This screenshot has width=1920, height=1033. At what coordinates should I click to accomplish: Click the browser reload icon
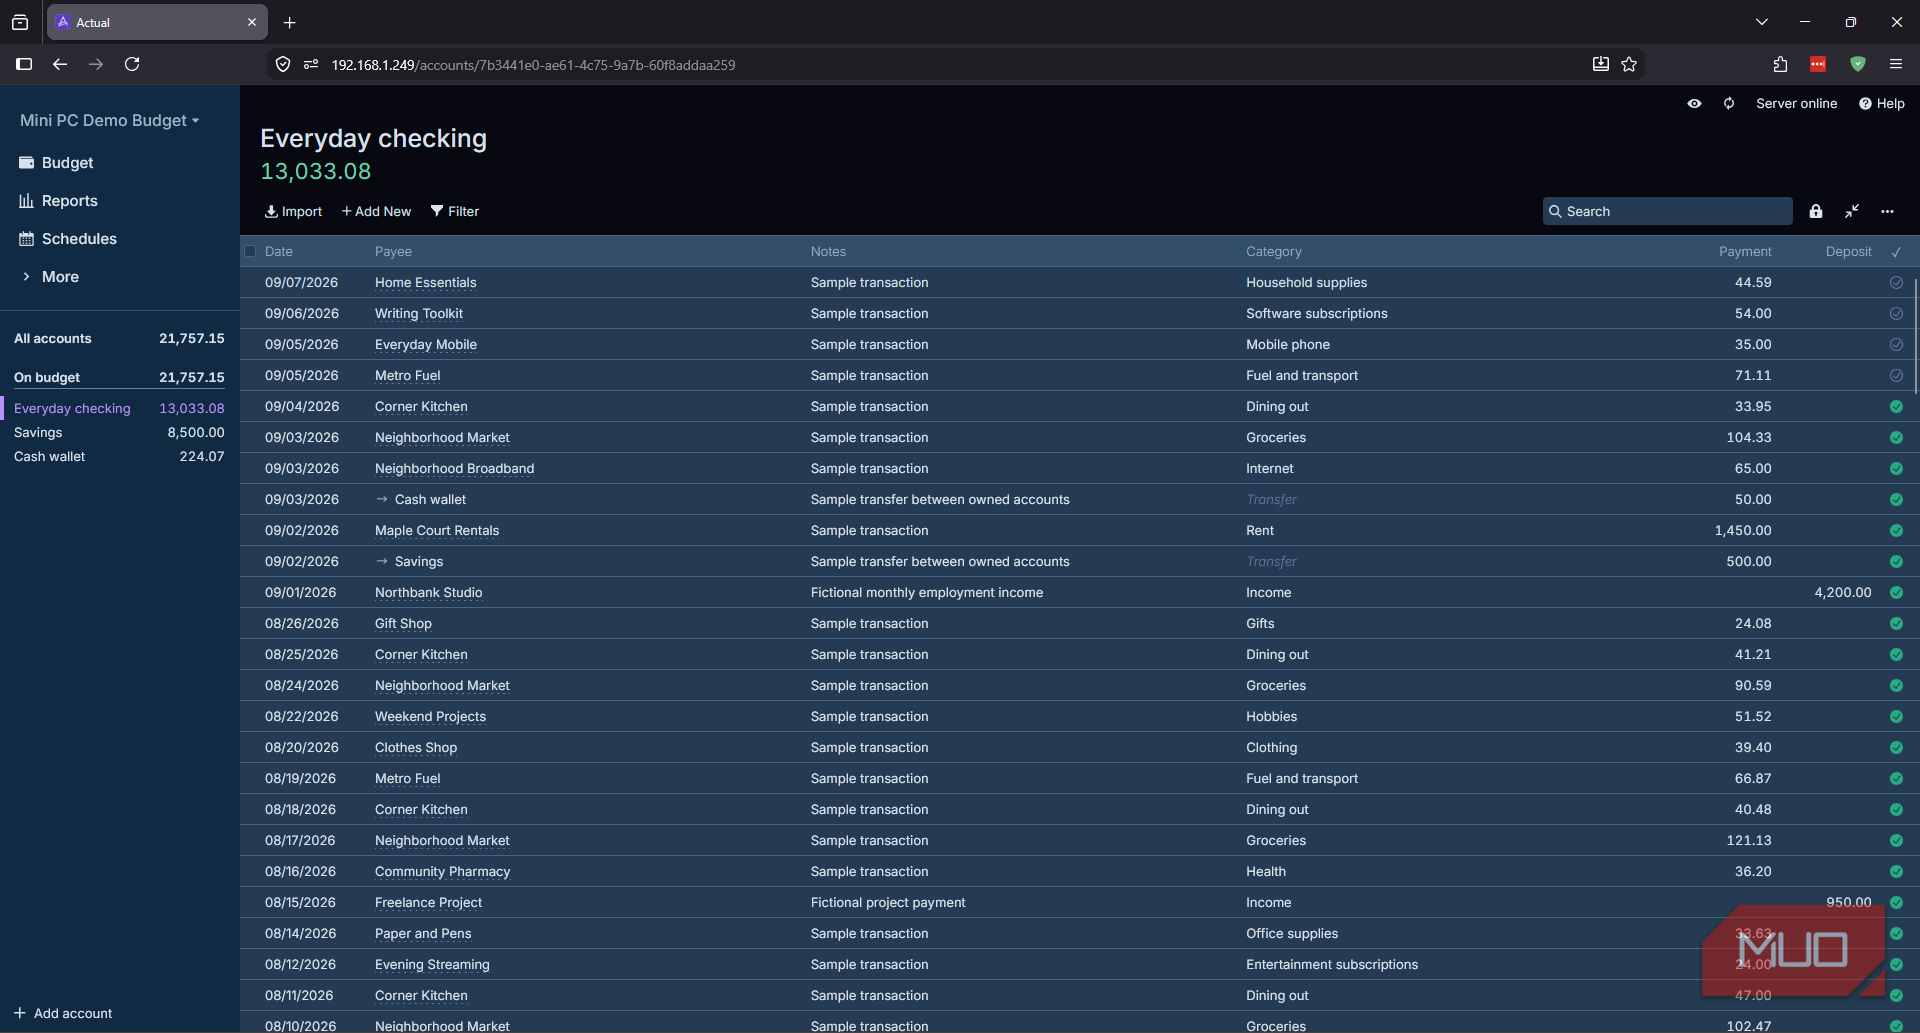click(132, 64)
